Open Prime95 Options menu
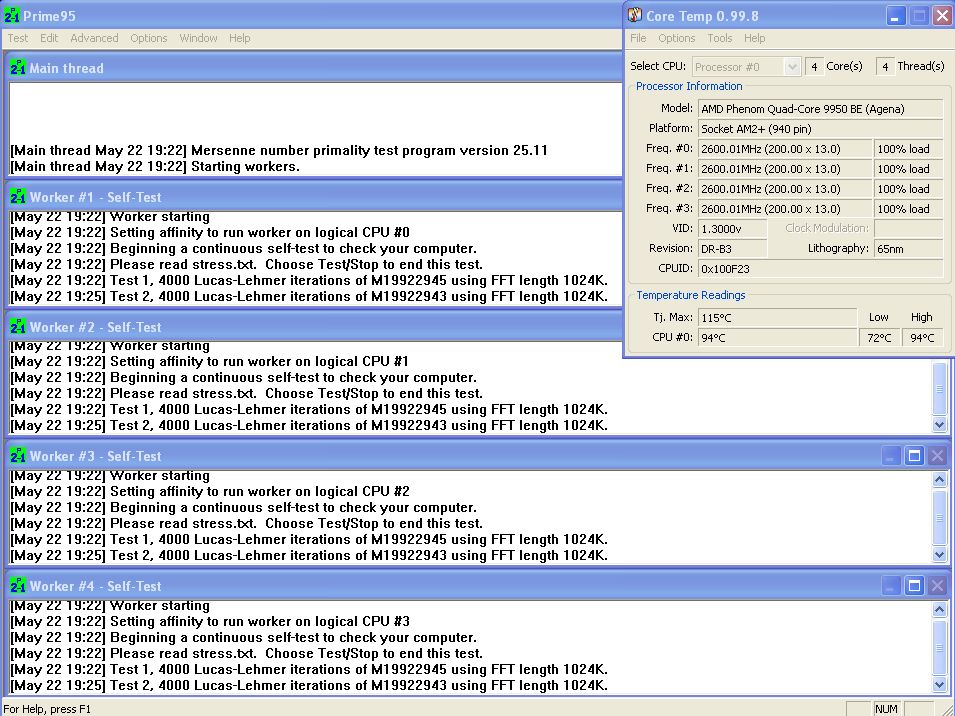This screenshot has width=955, height=716. coord(149,38)
